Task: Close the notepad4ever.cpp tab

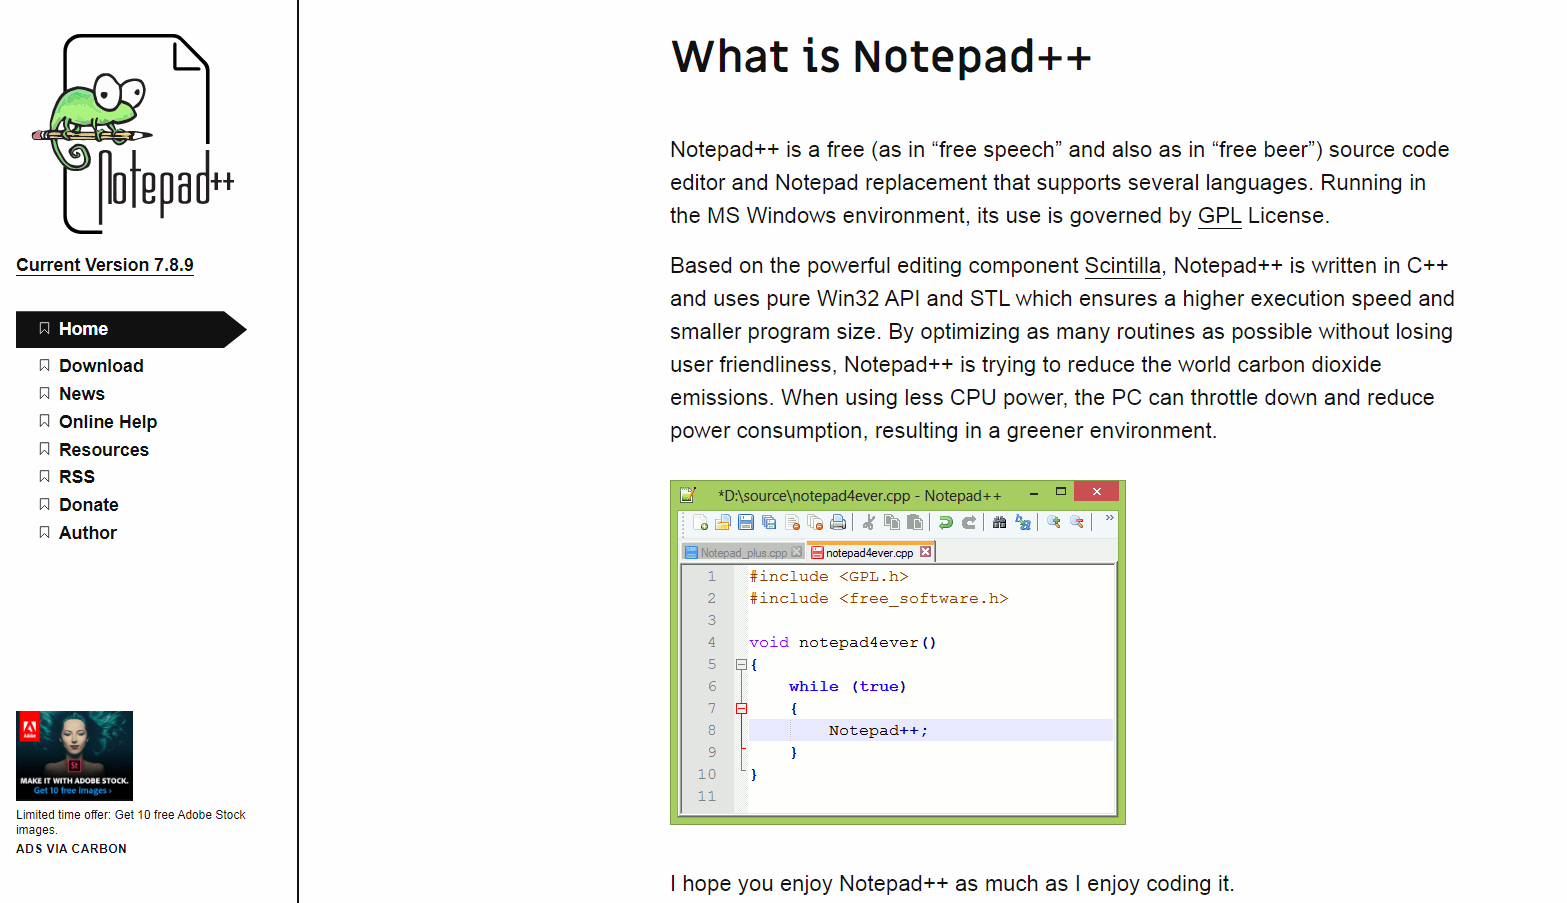Action: tap(925, 552)
